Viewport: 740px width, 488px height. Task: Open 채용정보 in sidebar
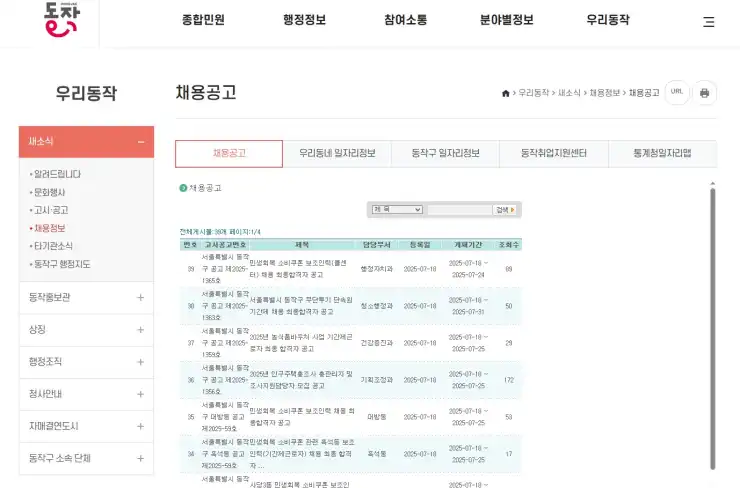[x=50, y=228]
